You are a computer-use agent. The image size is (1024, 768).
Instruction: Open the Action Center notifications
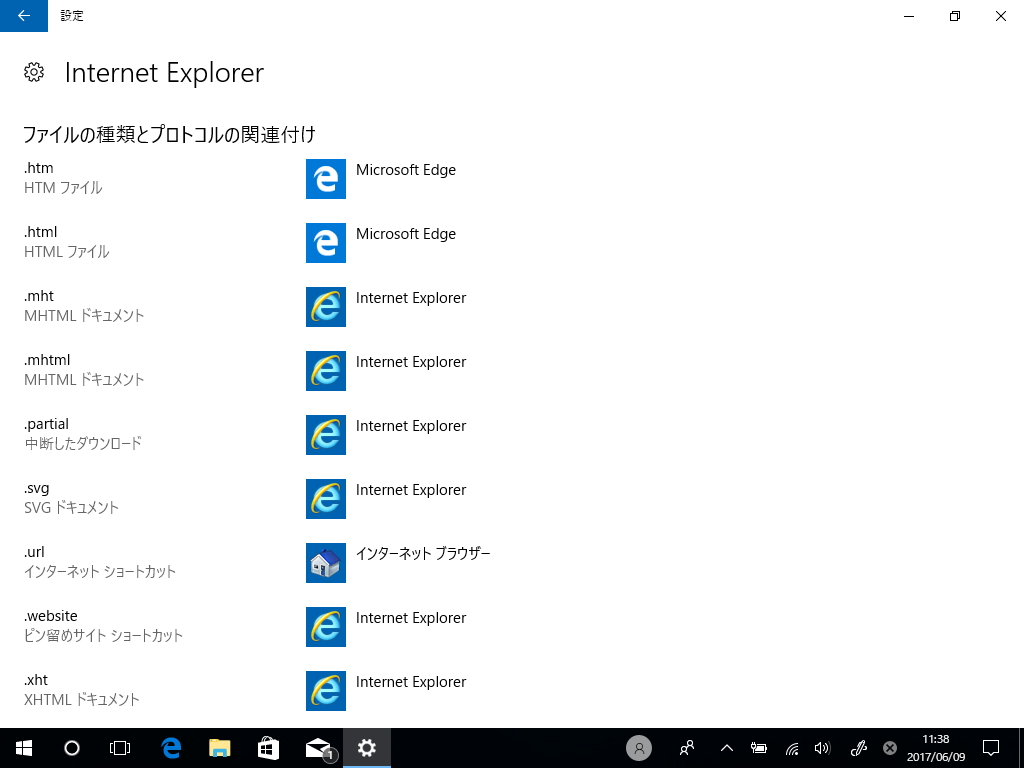[x=991, y=748]
